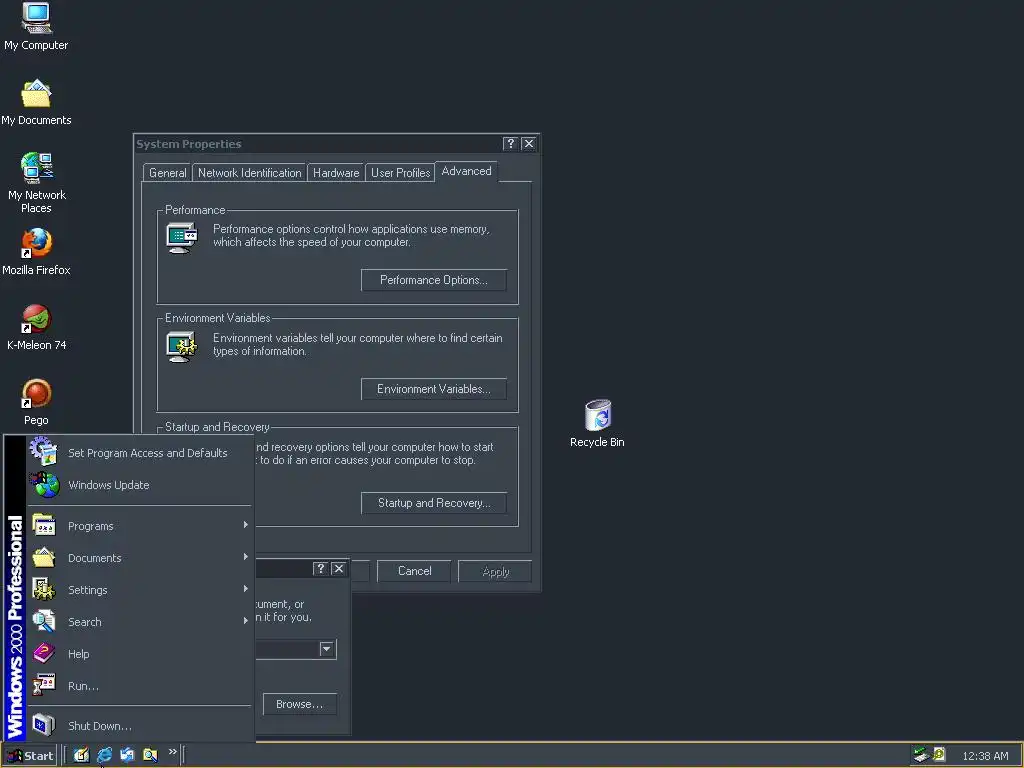Click the 12:38 AM clock
Image resolution: width=1024 pixels, height=768 pixels.
pos(985,756)
